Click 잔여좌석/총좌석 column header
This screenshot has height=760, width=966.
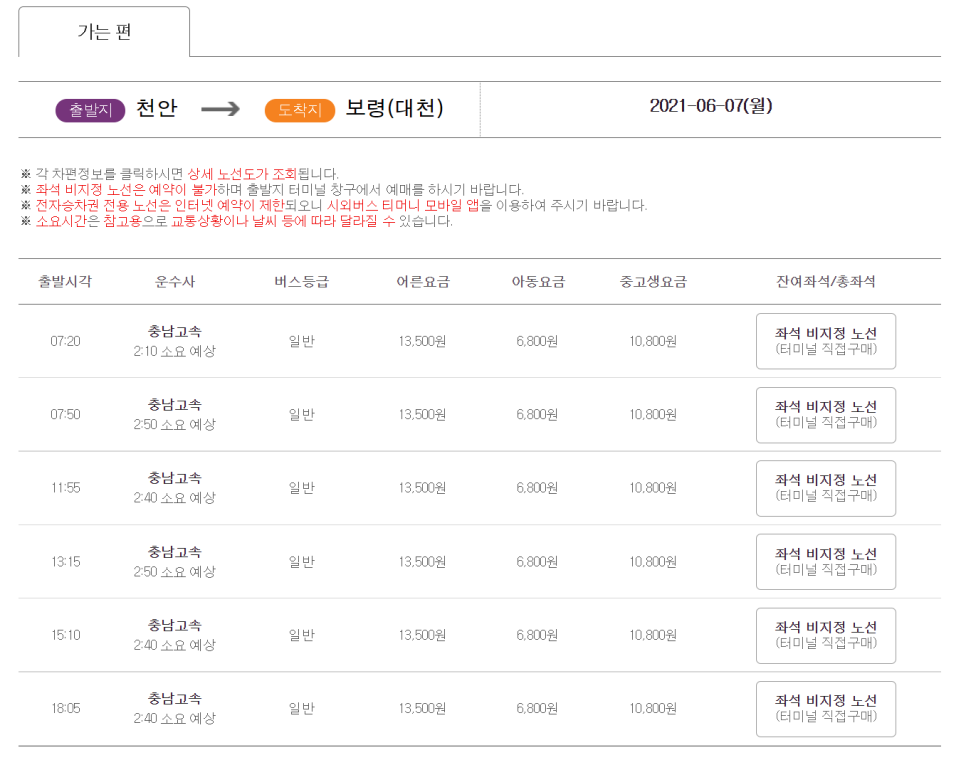(x=826, y=281)
